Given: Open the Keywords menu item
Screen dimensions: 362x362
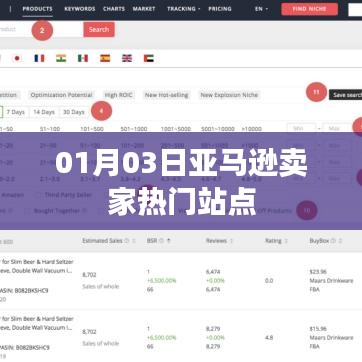Looking at the screenshot, I should pos(80,9).
